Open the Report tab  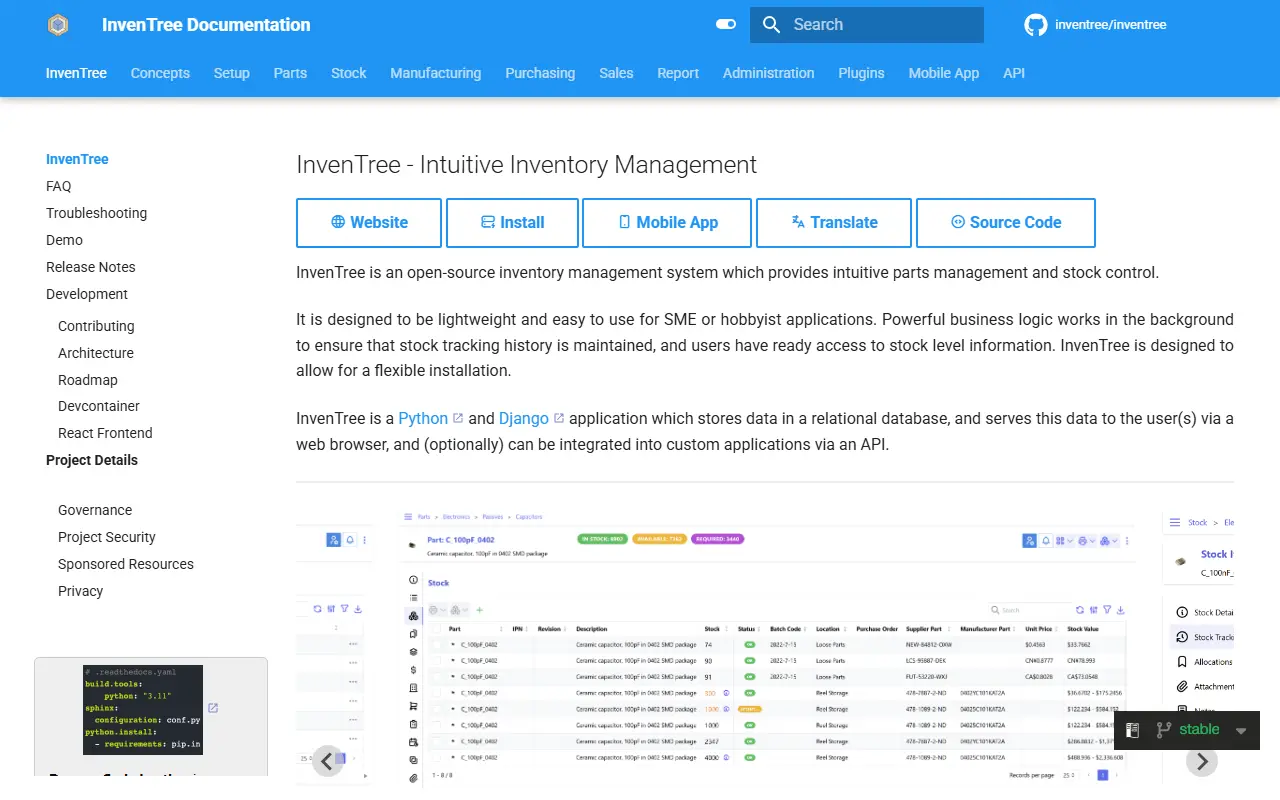pyautogui.click(x=678, y=73)
